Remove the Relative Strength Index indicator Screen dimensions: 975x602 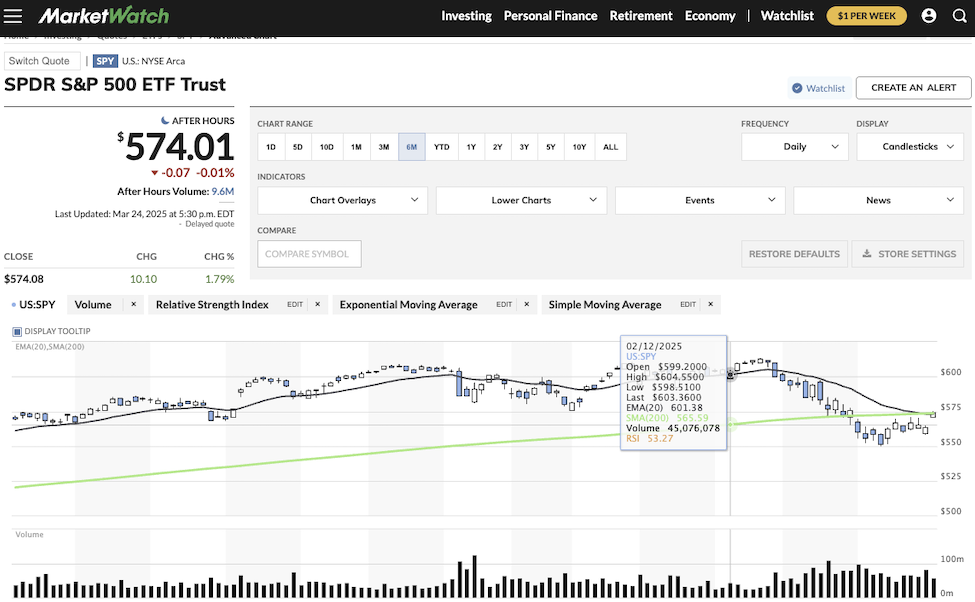pyautogui.click(x=317, y=304)
